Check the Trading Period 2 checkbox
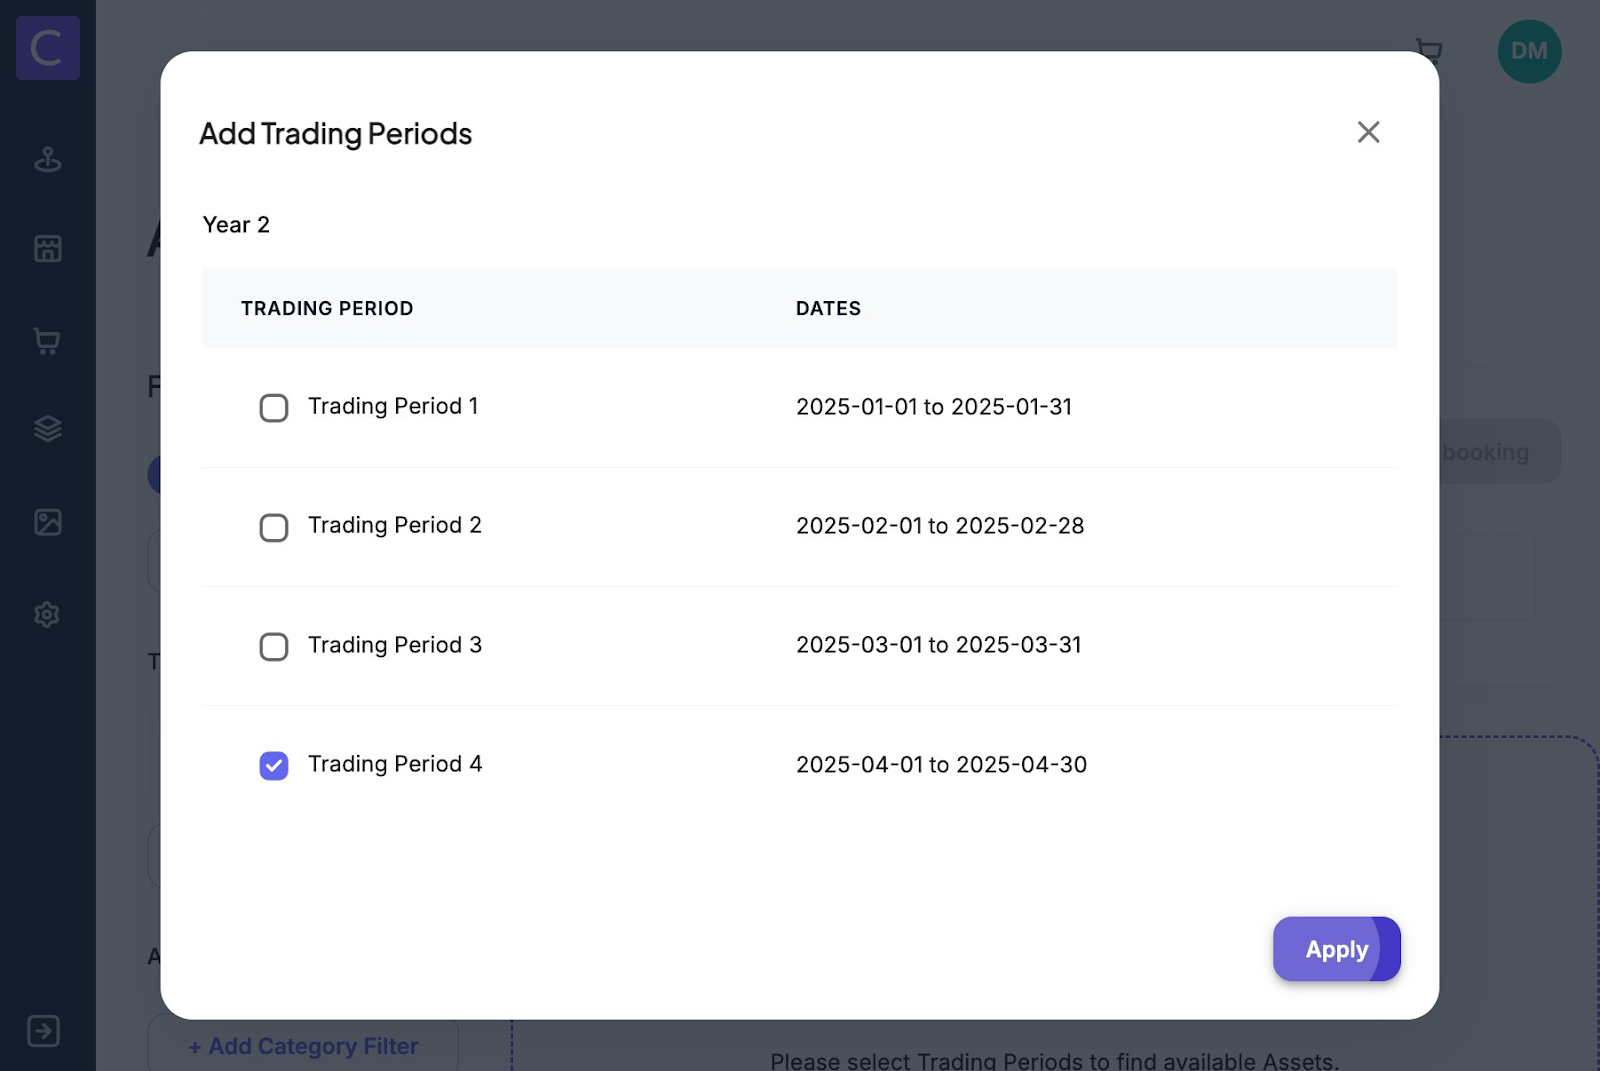This screenshot has width=1600, height=1071. click(x=274, y=527)
